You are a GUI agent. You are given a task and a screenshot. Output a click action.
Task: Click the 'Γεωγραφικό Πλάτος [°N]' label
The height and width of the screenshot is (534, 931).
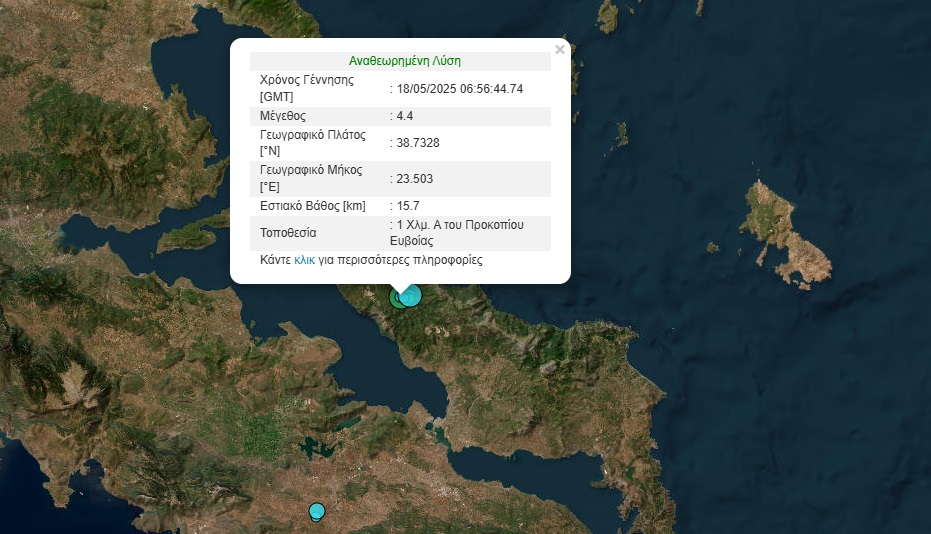coord(313,143)
